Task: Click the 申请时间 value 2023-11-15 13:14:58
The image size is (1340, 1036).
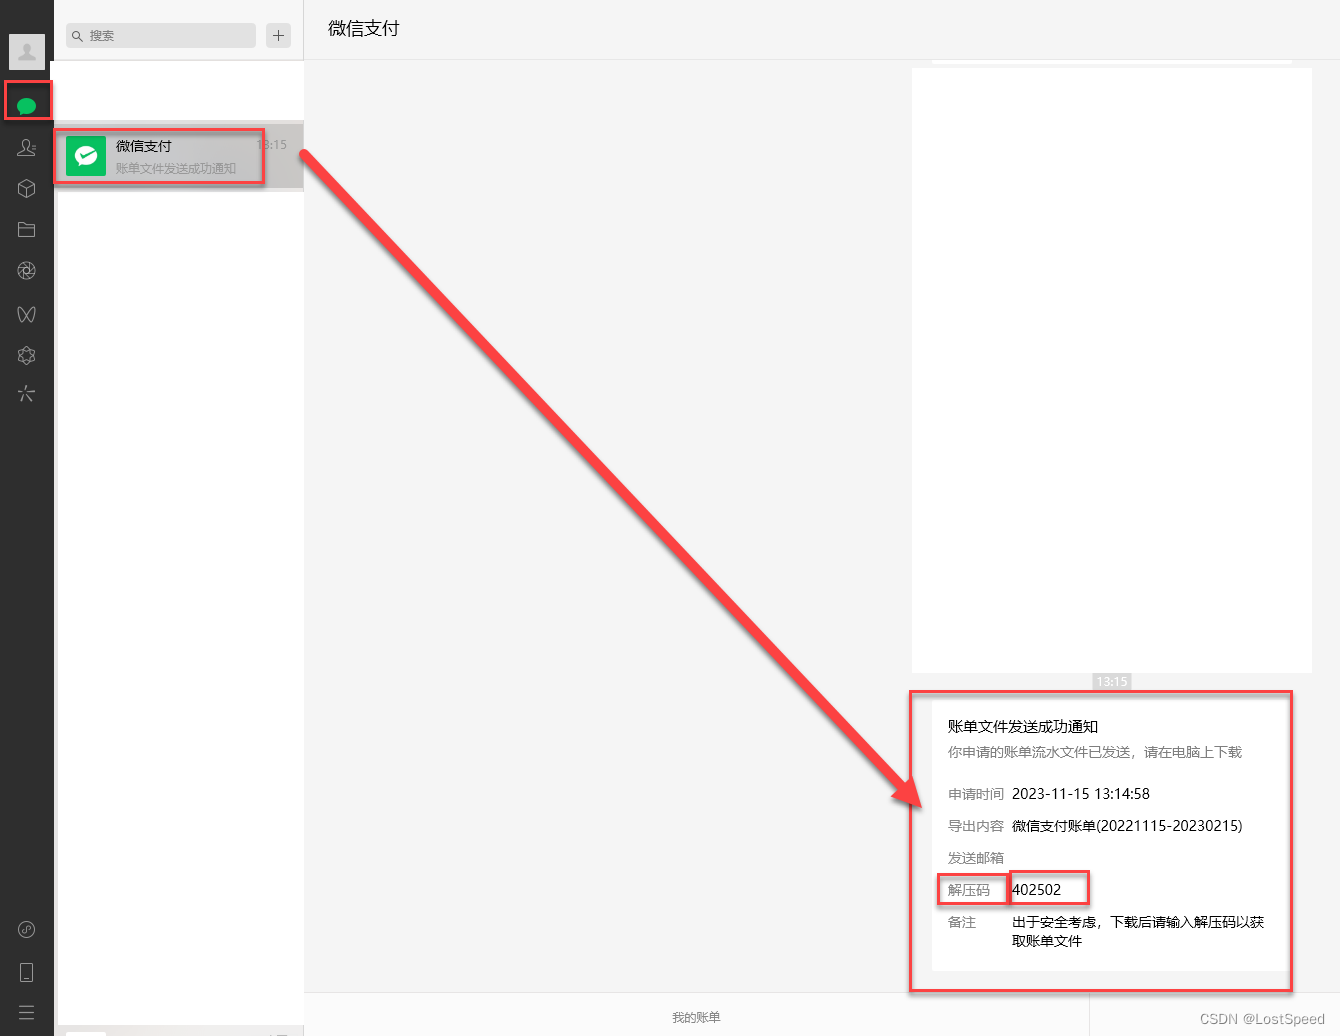Action: [1081, 794]
